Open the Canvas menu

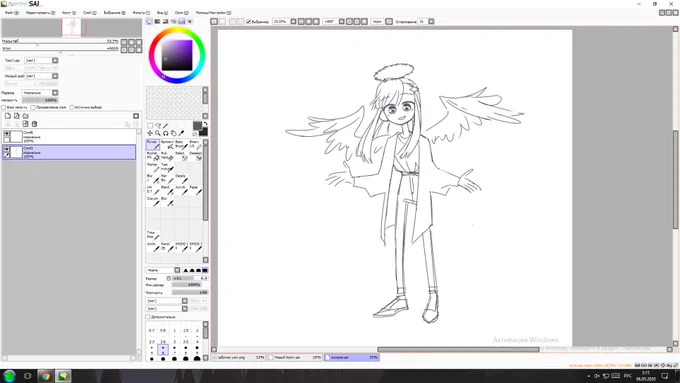[69, 13]
